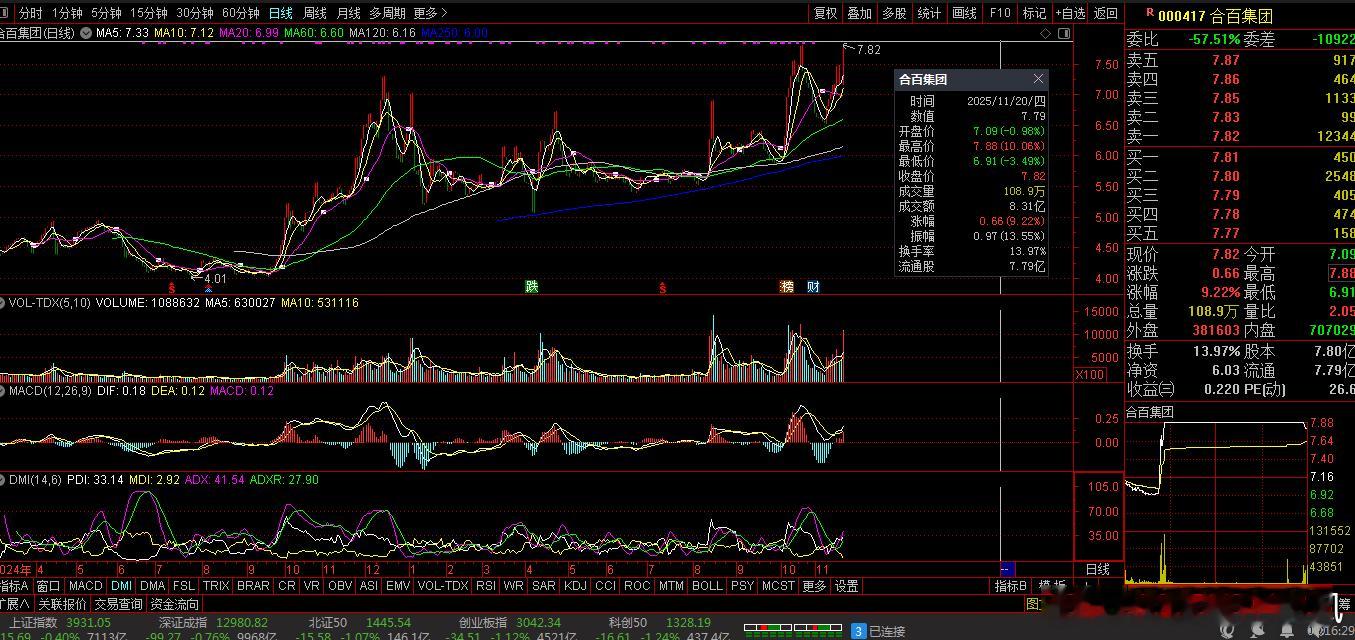Open the 交易查询 tab
This screenshot has width=1355, height=640.
119,604
